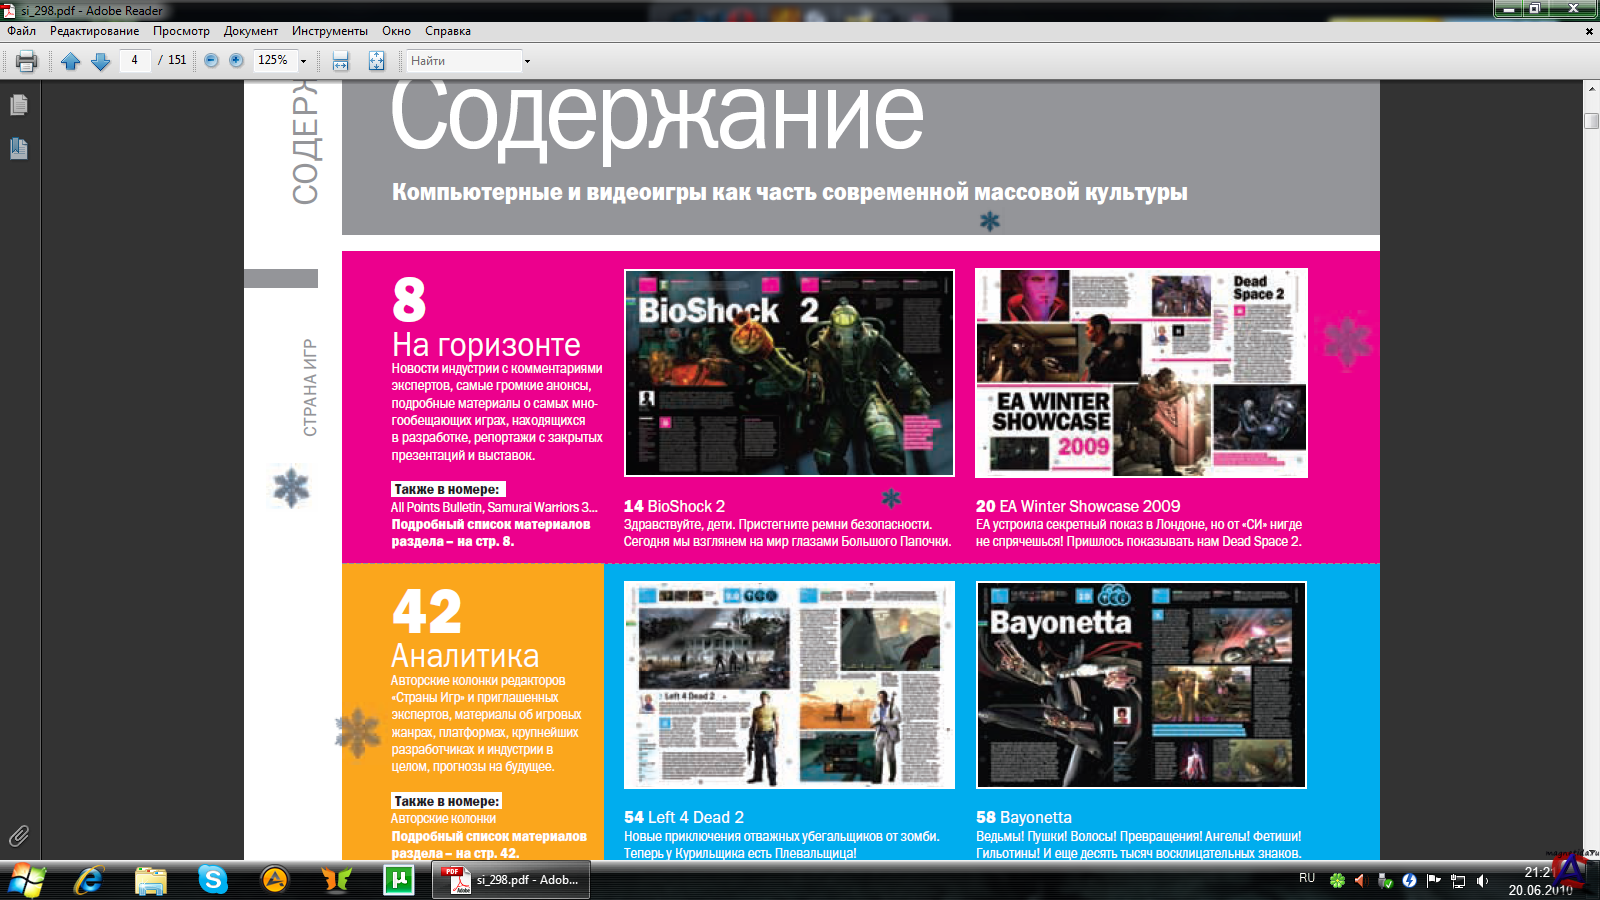Go to previous page with up arrow
Screen dimensions: 1600x900
pyautogui.click(x=70, y=61)
